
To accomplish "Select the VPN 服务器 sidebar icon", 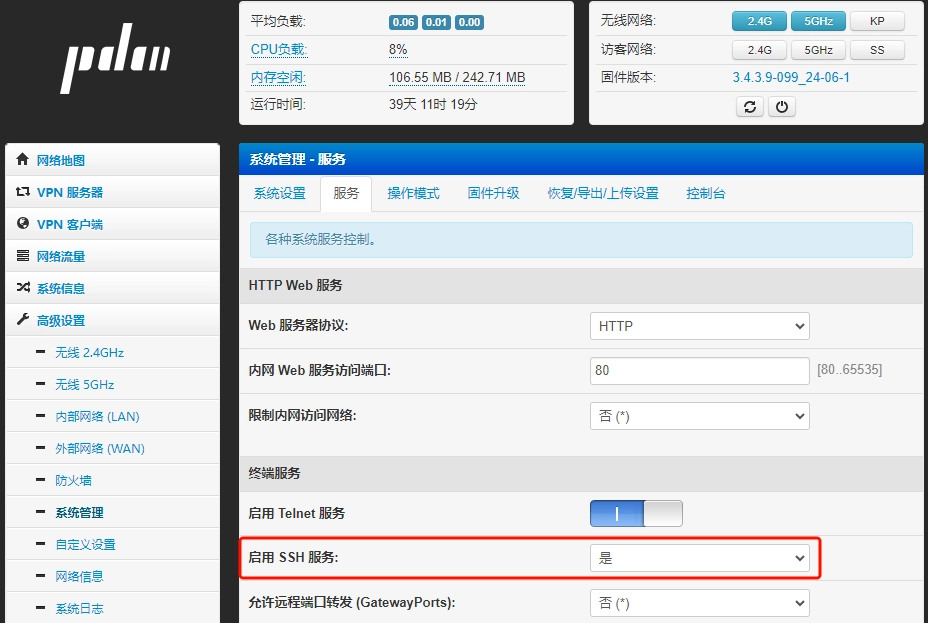I will (22, 192).
